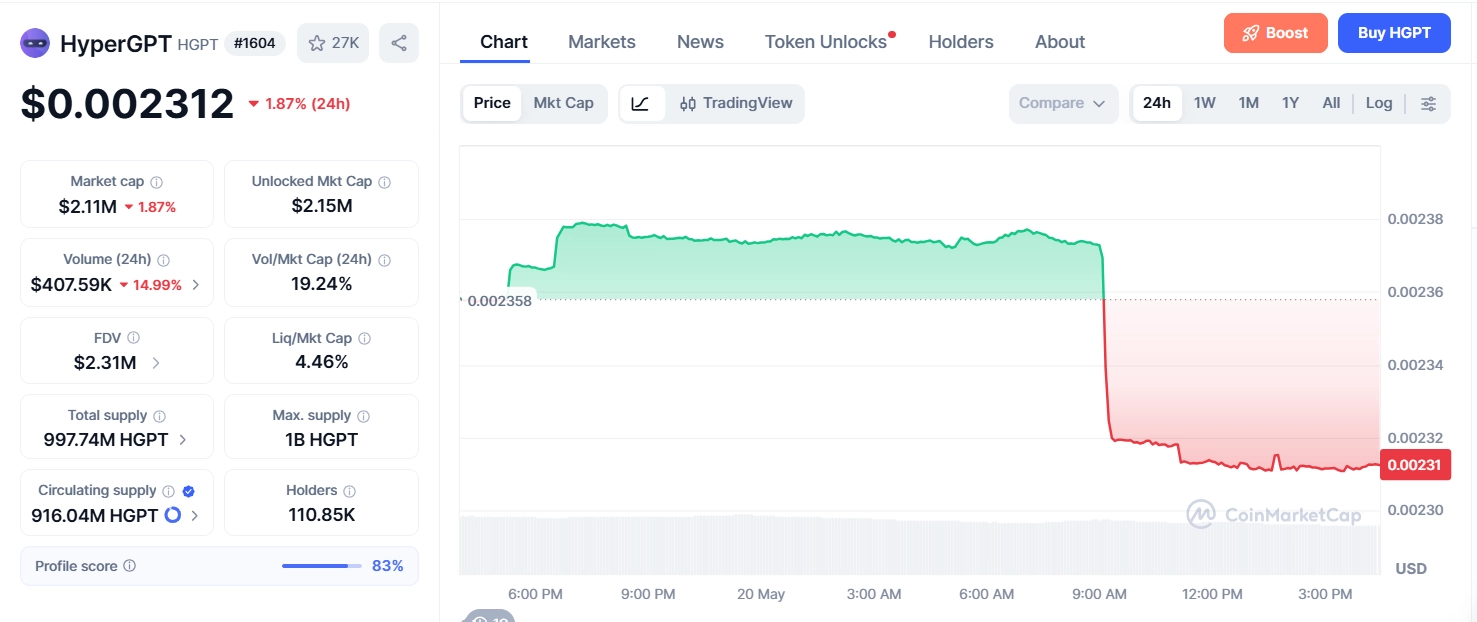
Task: Open the Token Unlocks tab
Action: click(x=826, y=42)
